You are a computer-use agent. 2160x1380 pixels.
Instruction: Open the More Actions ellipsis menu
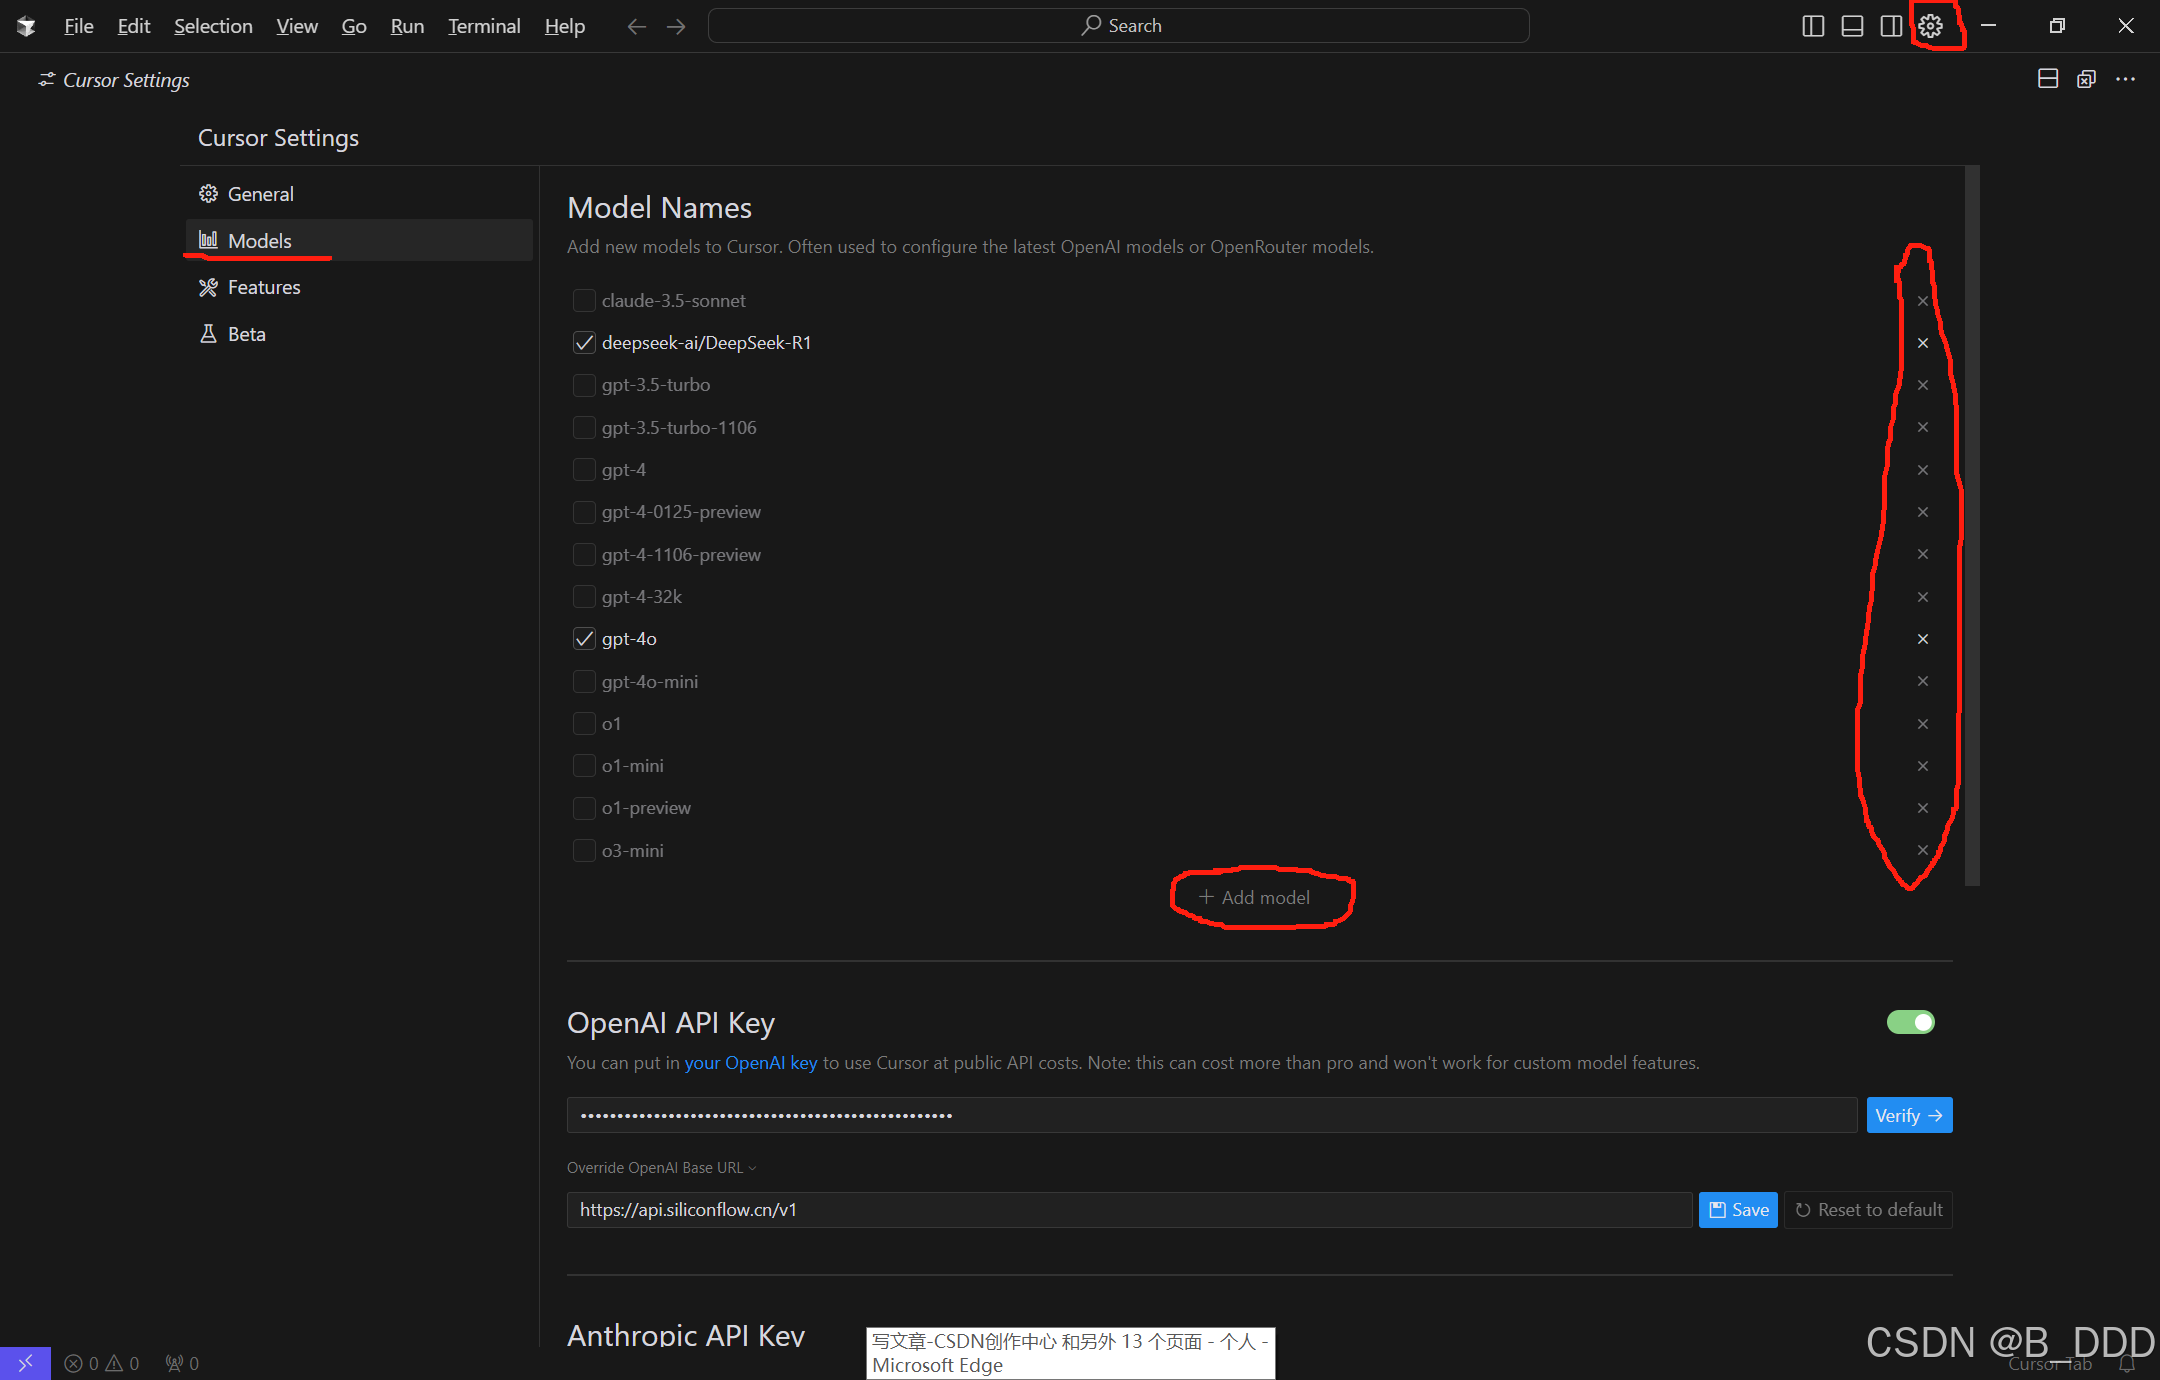[2125, 79]
